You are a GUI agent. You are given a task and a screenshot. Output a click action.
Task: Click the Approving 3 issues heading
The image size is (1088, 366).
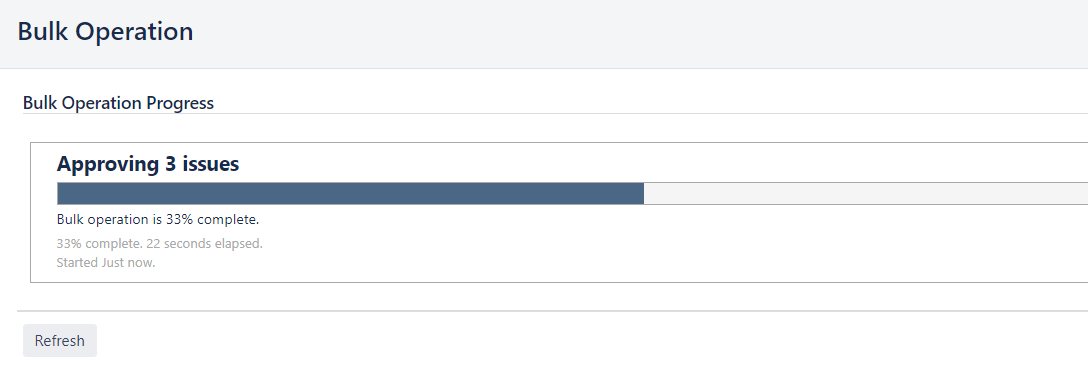(148, 164)
